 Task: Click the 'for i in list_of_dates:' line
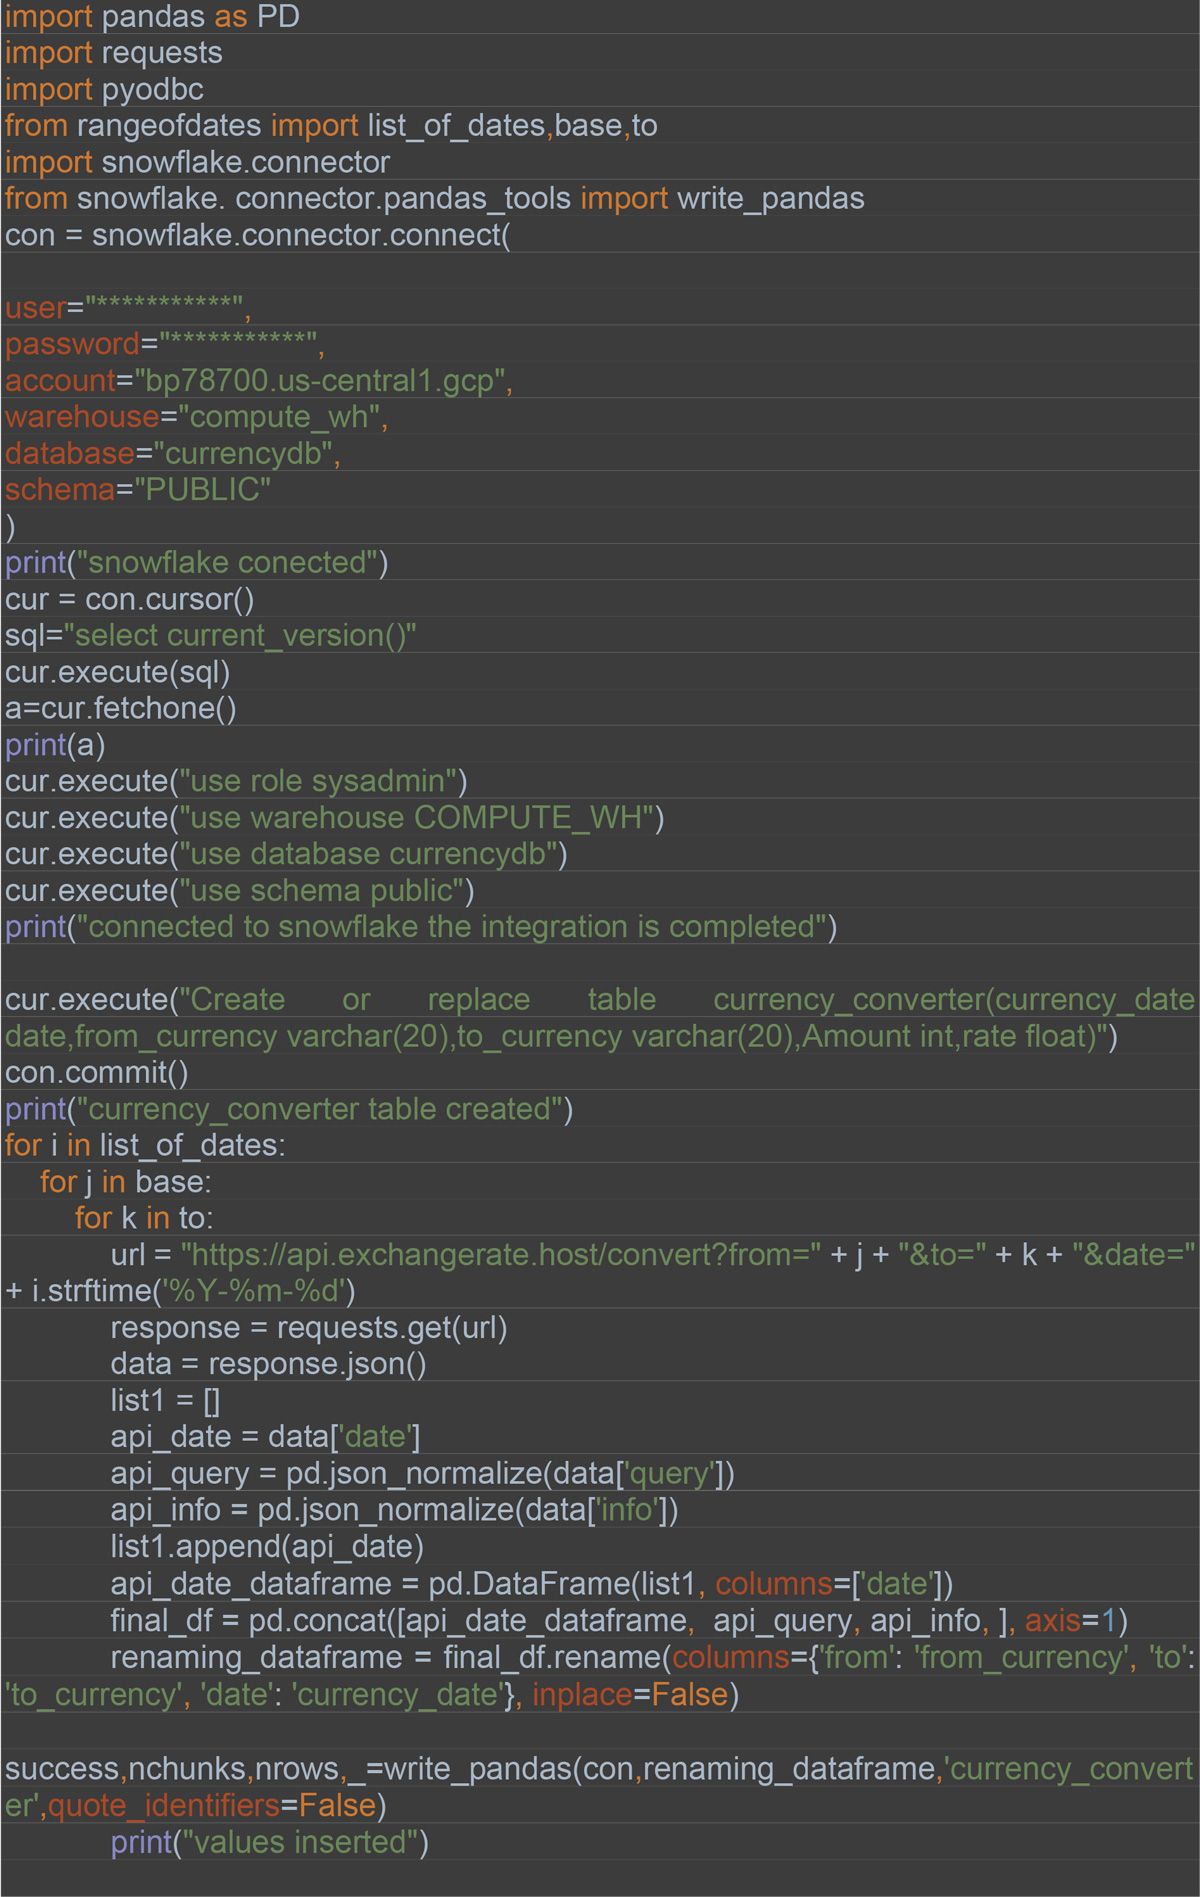[145, 1146]
